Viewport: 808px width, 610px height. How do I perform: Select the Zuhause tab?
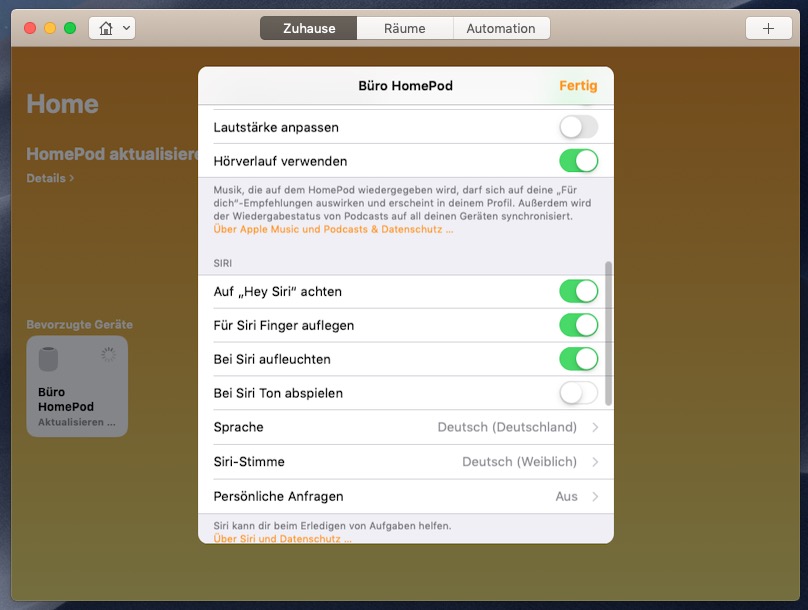coord(308,28)
